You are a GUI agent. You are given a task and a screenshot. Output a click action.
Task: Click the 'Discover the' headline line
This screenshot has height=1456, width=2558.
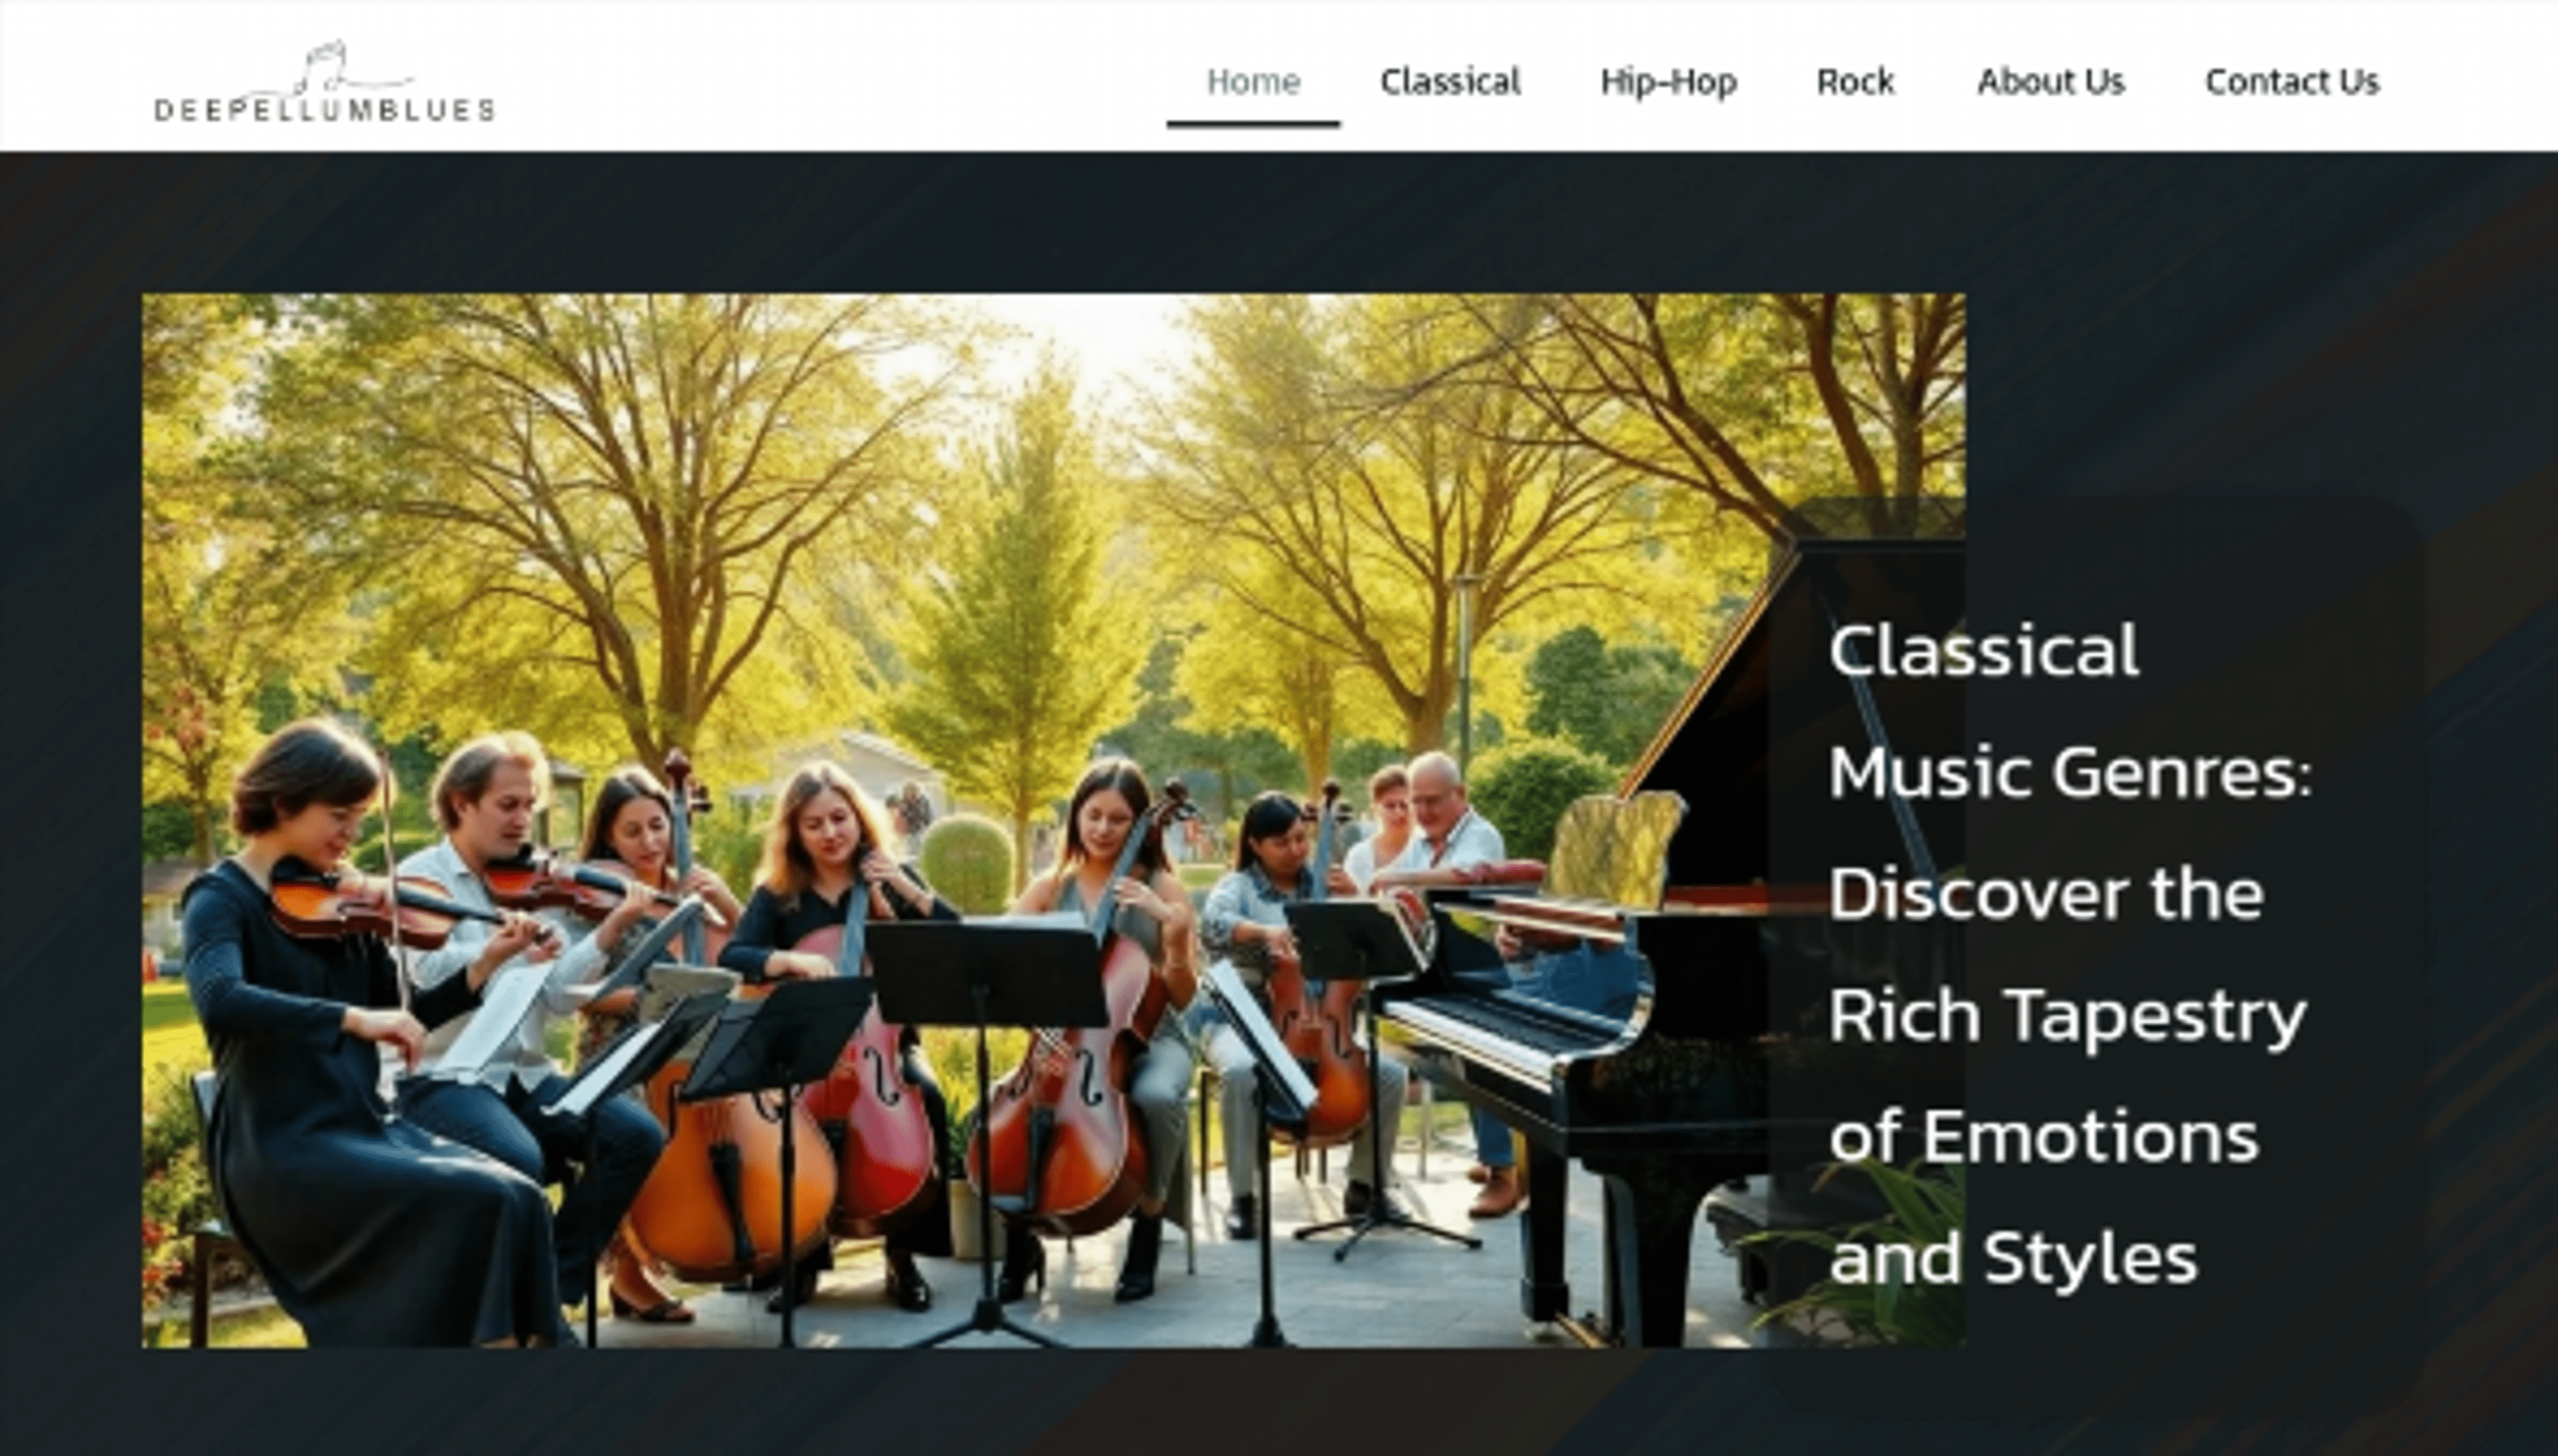(2046, 893)
